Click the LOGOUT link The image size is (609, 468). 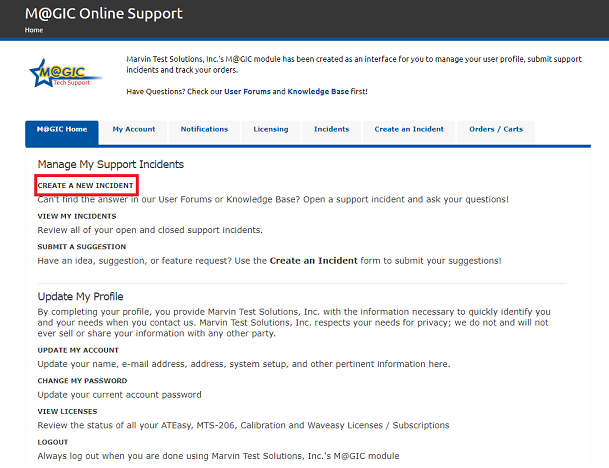click(x=53, y=442)
